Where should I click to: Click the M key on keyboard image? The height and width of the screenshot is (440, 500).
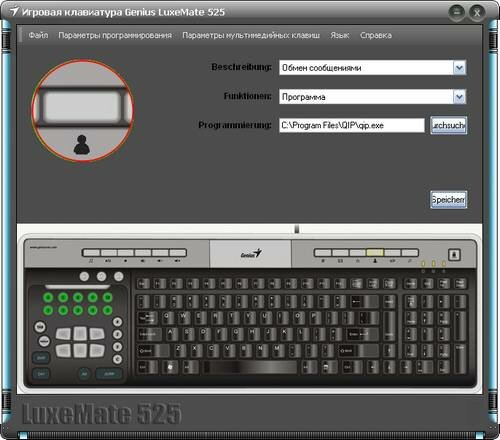pyautogui.click(x=278, y=350)
